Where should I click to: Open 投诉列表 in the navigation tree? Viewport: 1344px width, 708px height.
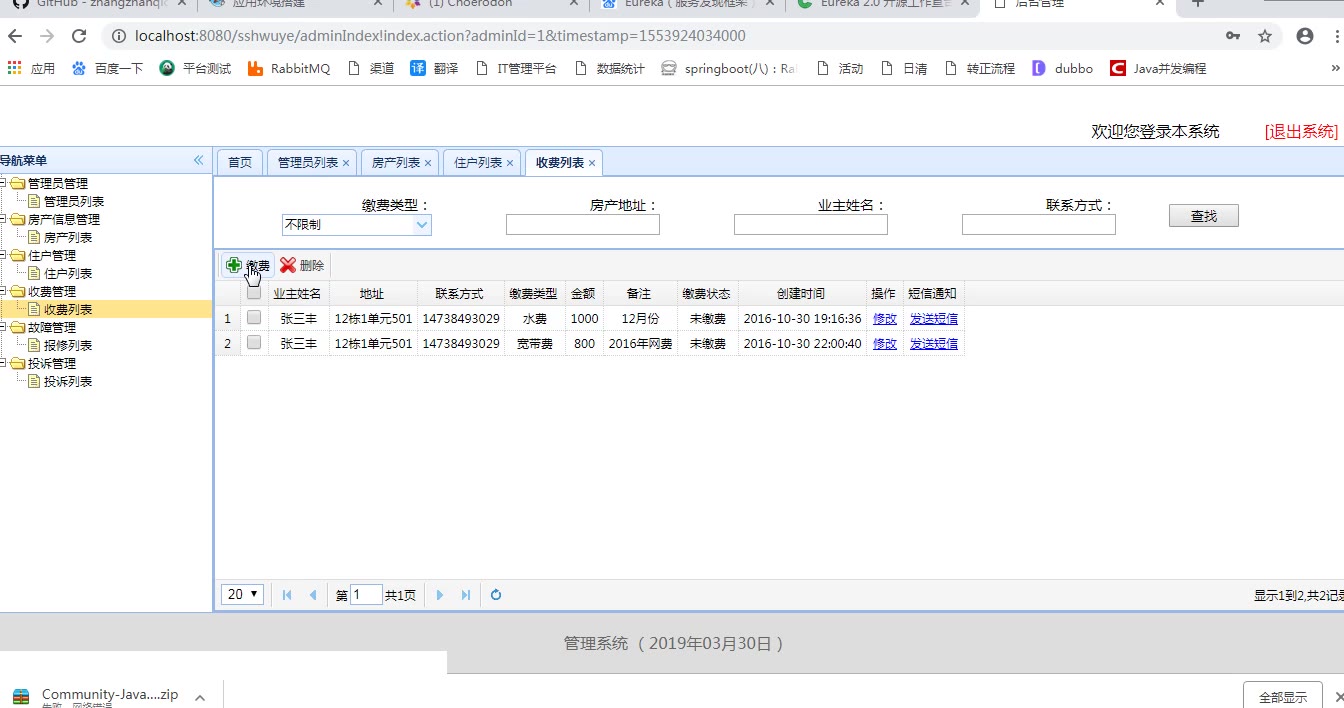68,381
